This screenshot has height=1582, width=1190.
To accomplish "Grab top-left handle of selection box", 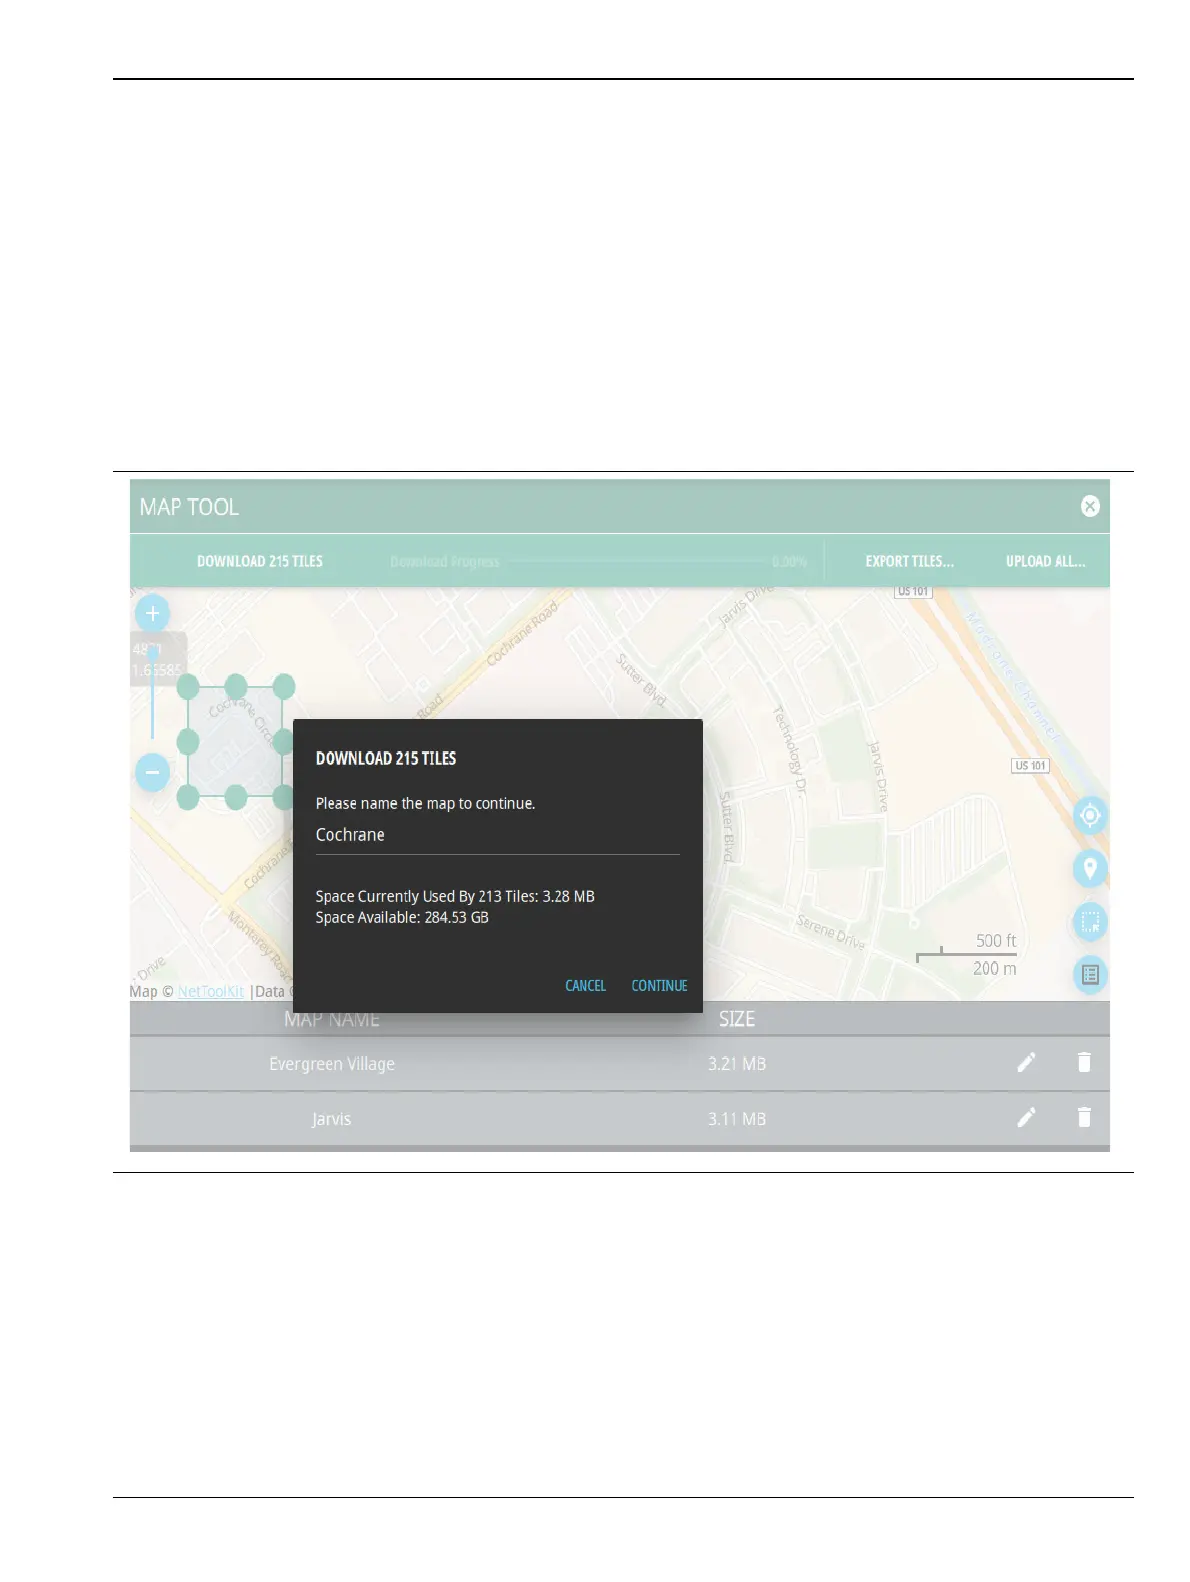I will pos(187,686).
